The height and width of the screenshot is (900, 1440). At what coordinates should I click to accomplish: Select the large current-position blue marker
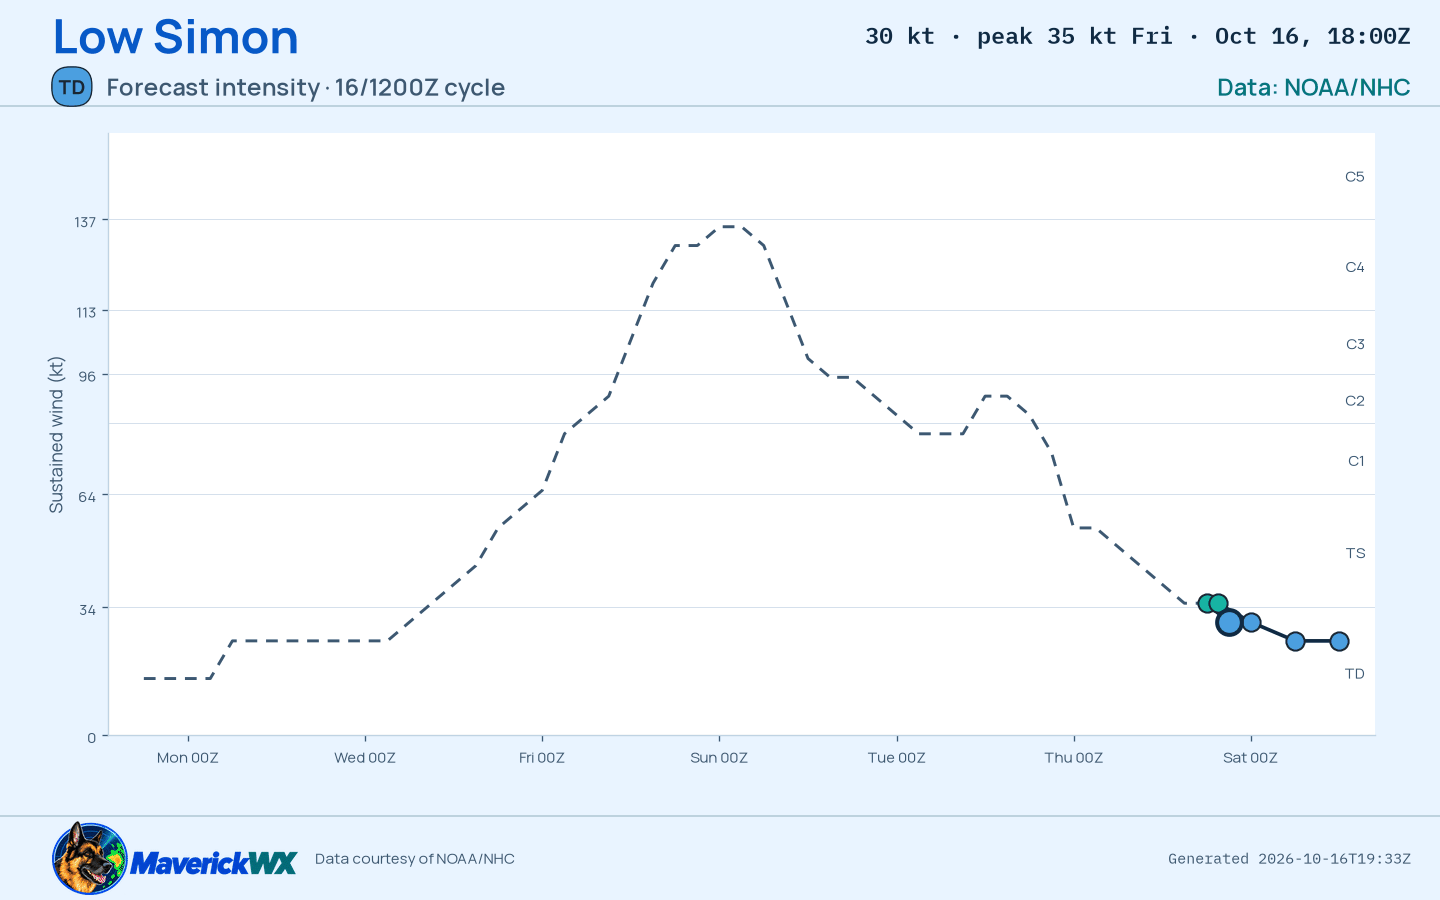(1229, 622)
